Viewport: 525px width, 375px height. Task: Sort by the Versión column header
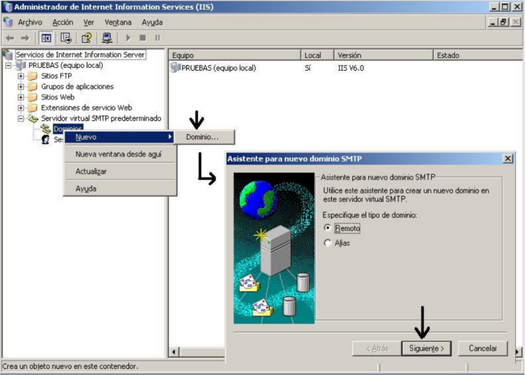tap(383, 55)
